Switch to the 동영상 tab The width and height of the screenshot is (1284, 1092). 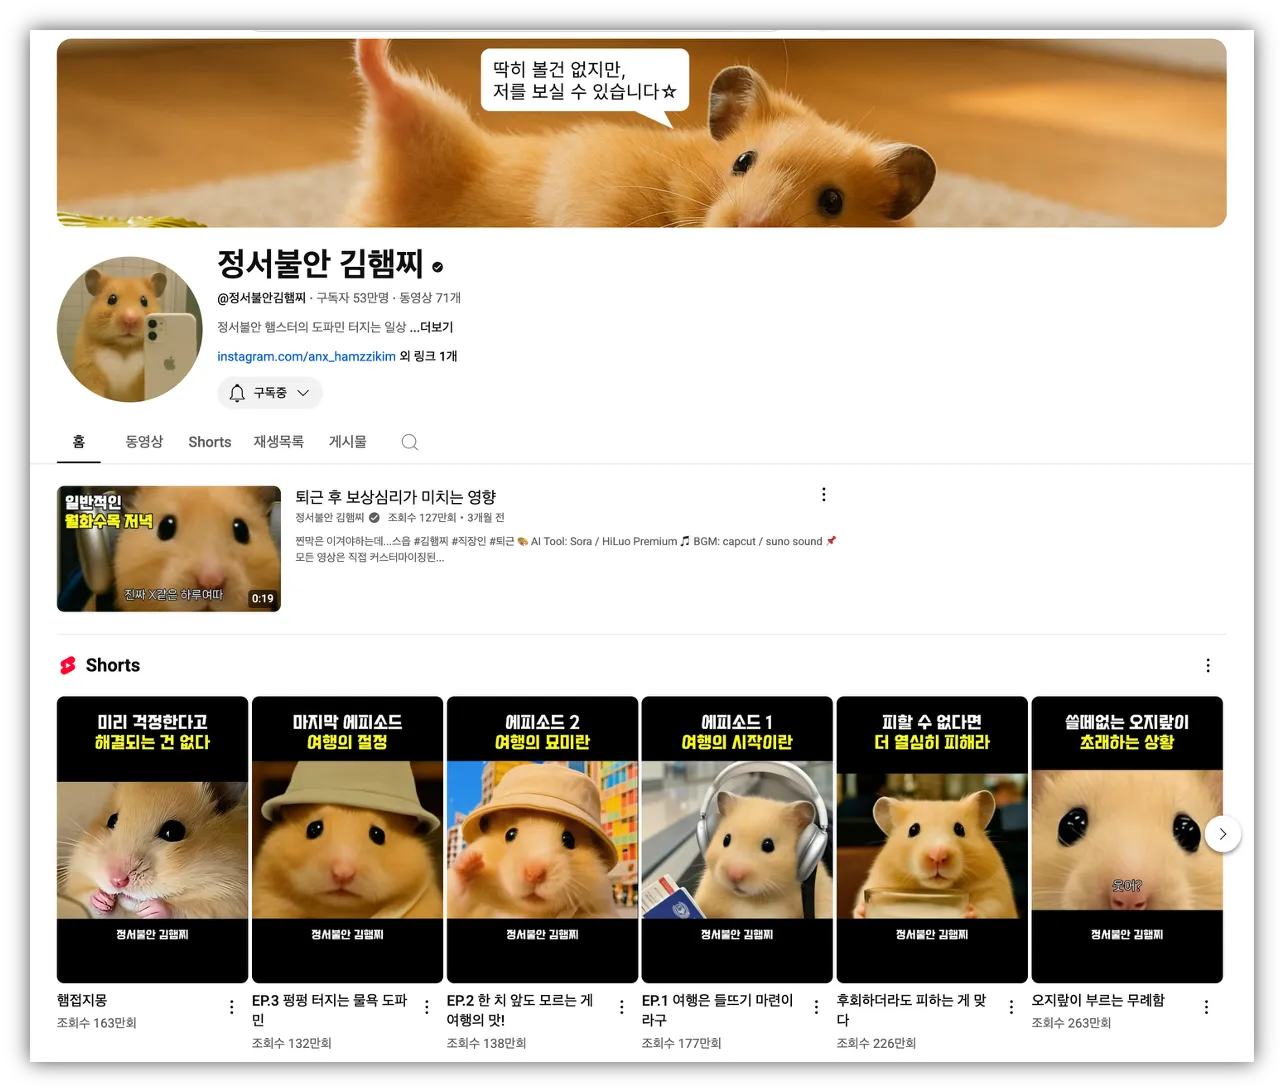pos(144,441)
